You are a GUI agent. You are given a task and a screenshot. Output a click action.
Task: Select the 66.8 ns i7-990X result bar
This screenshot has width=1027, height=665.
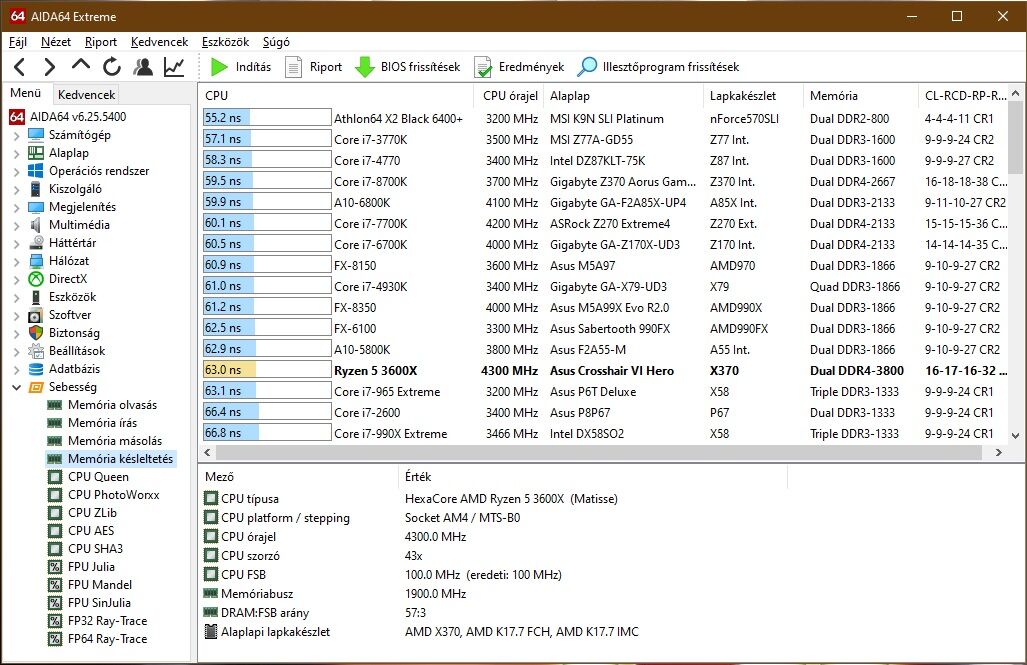point(267,433)
